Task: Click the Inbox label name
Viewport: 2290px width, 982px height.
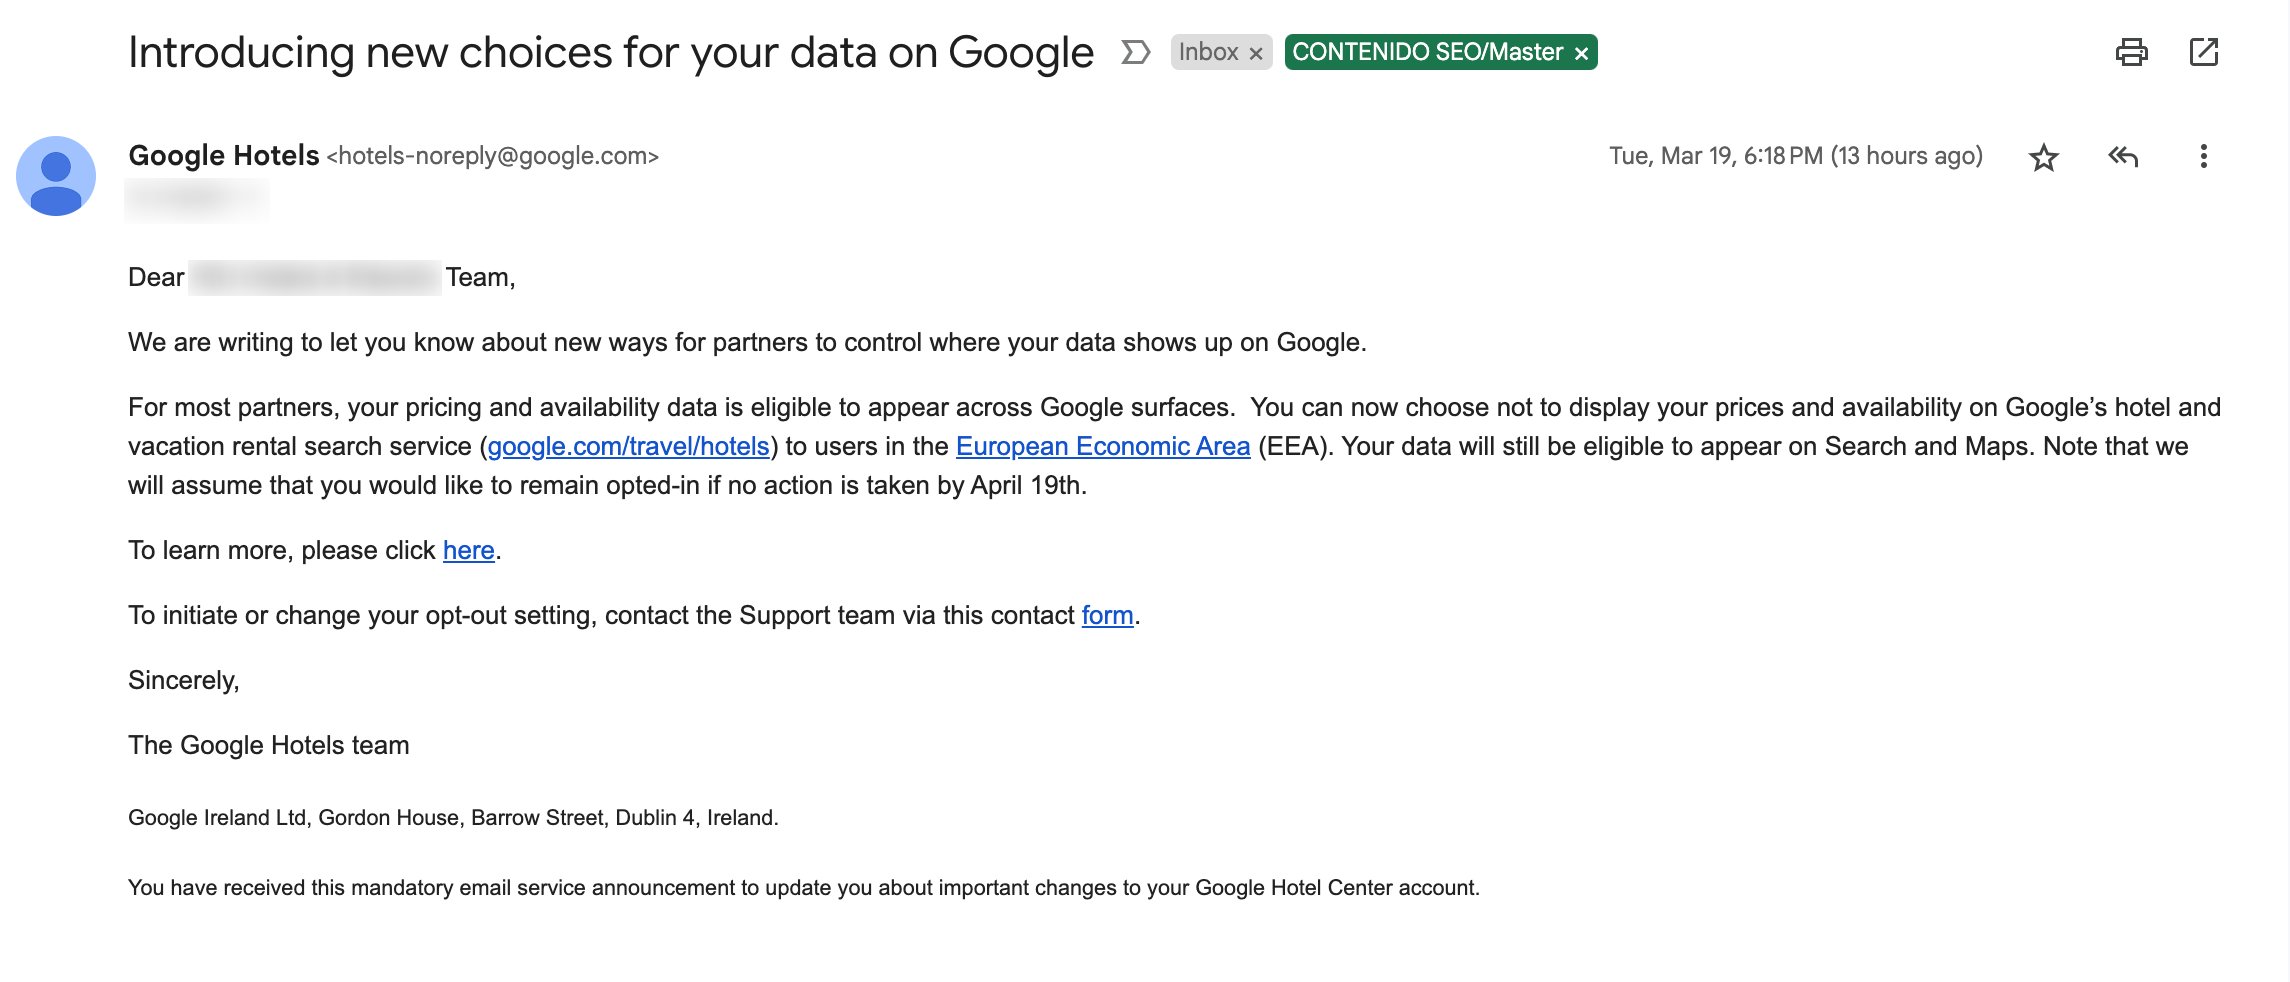Action: click(1209, 51)
